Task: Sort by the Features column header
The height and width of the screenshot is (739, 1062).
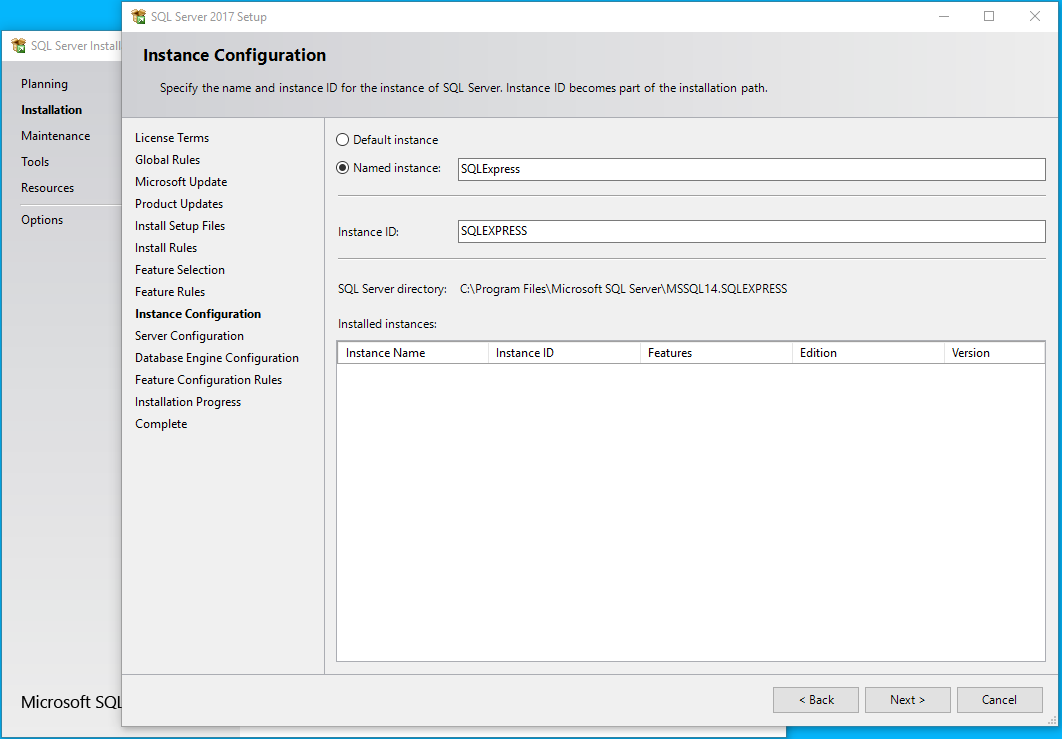Action: pos(716,353)
